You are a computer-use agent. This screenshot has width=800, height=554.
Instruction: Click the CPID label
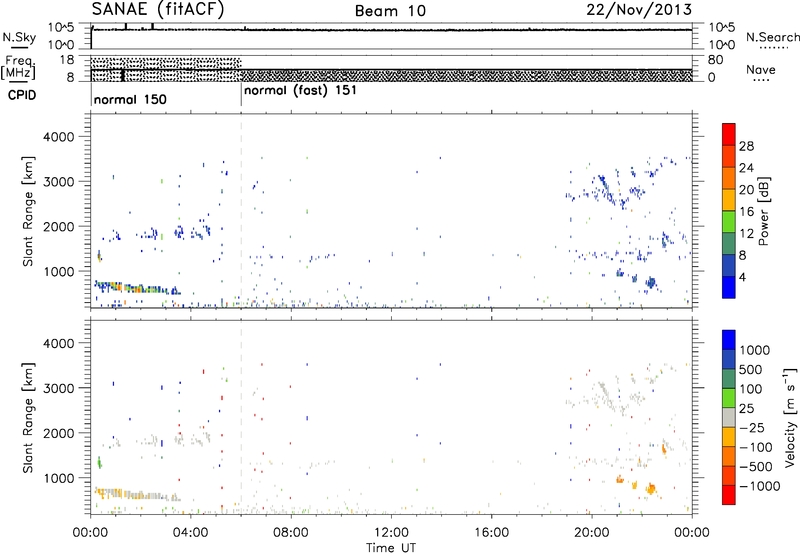(x=22, y=95)
